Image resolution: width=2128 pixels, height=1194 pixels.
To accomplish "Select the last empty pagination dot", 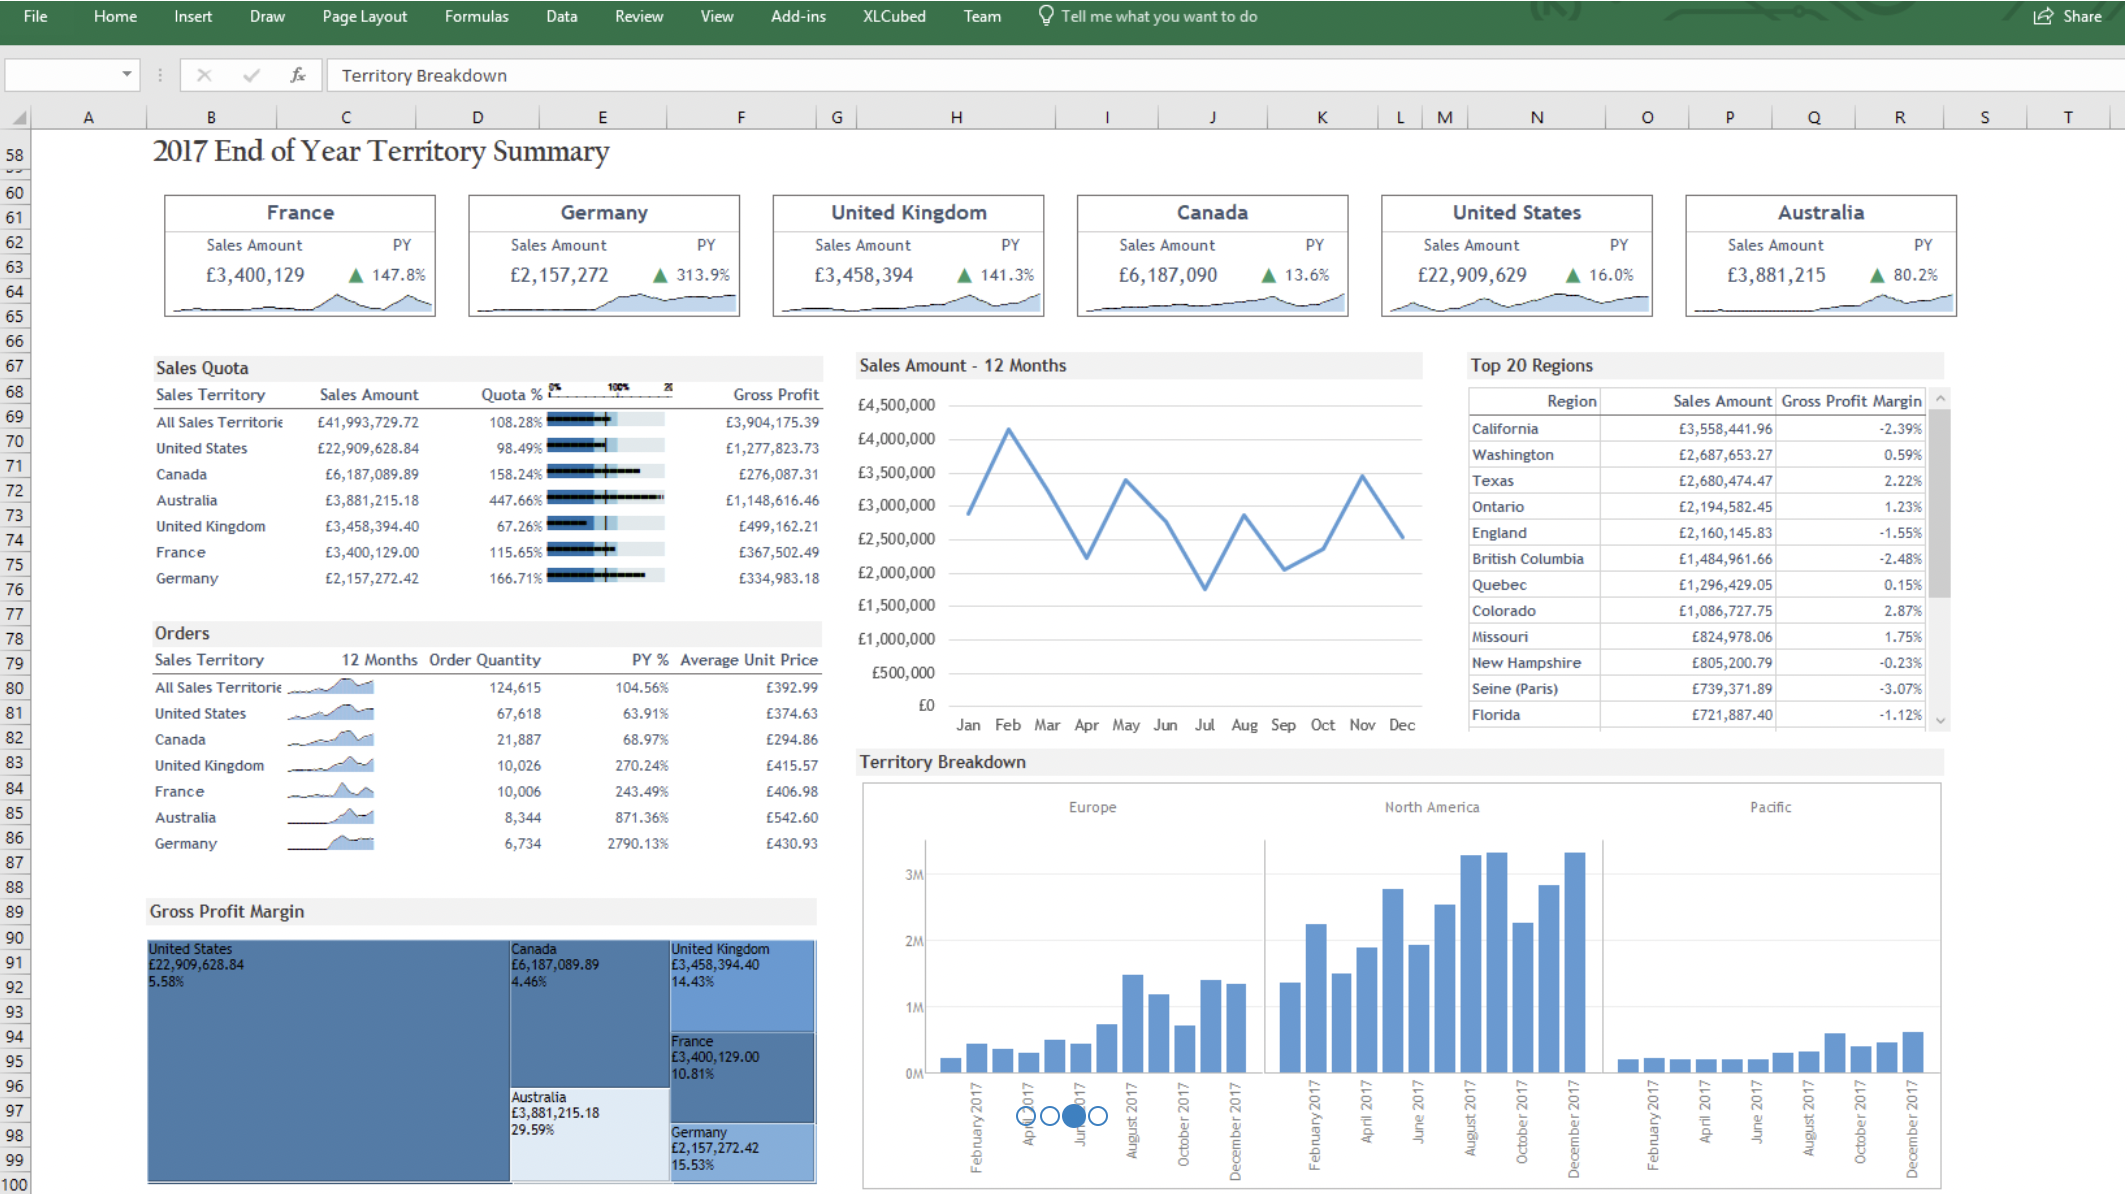I will pos(1098,1115).
